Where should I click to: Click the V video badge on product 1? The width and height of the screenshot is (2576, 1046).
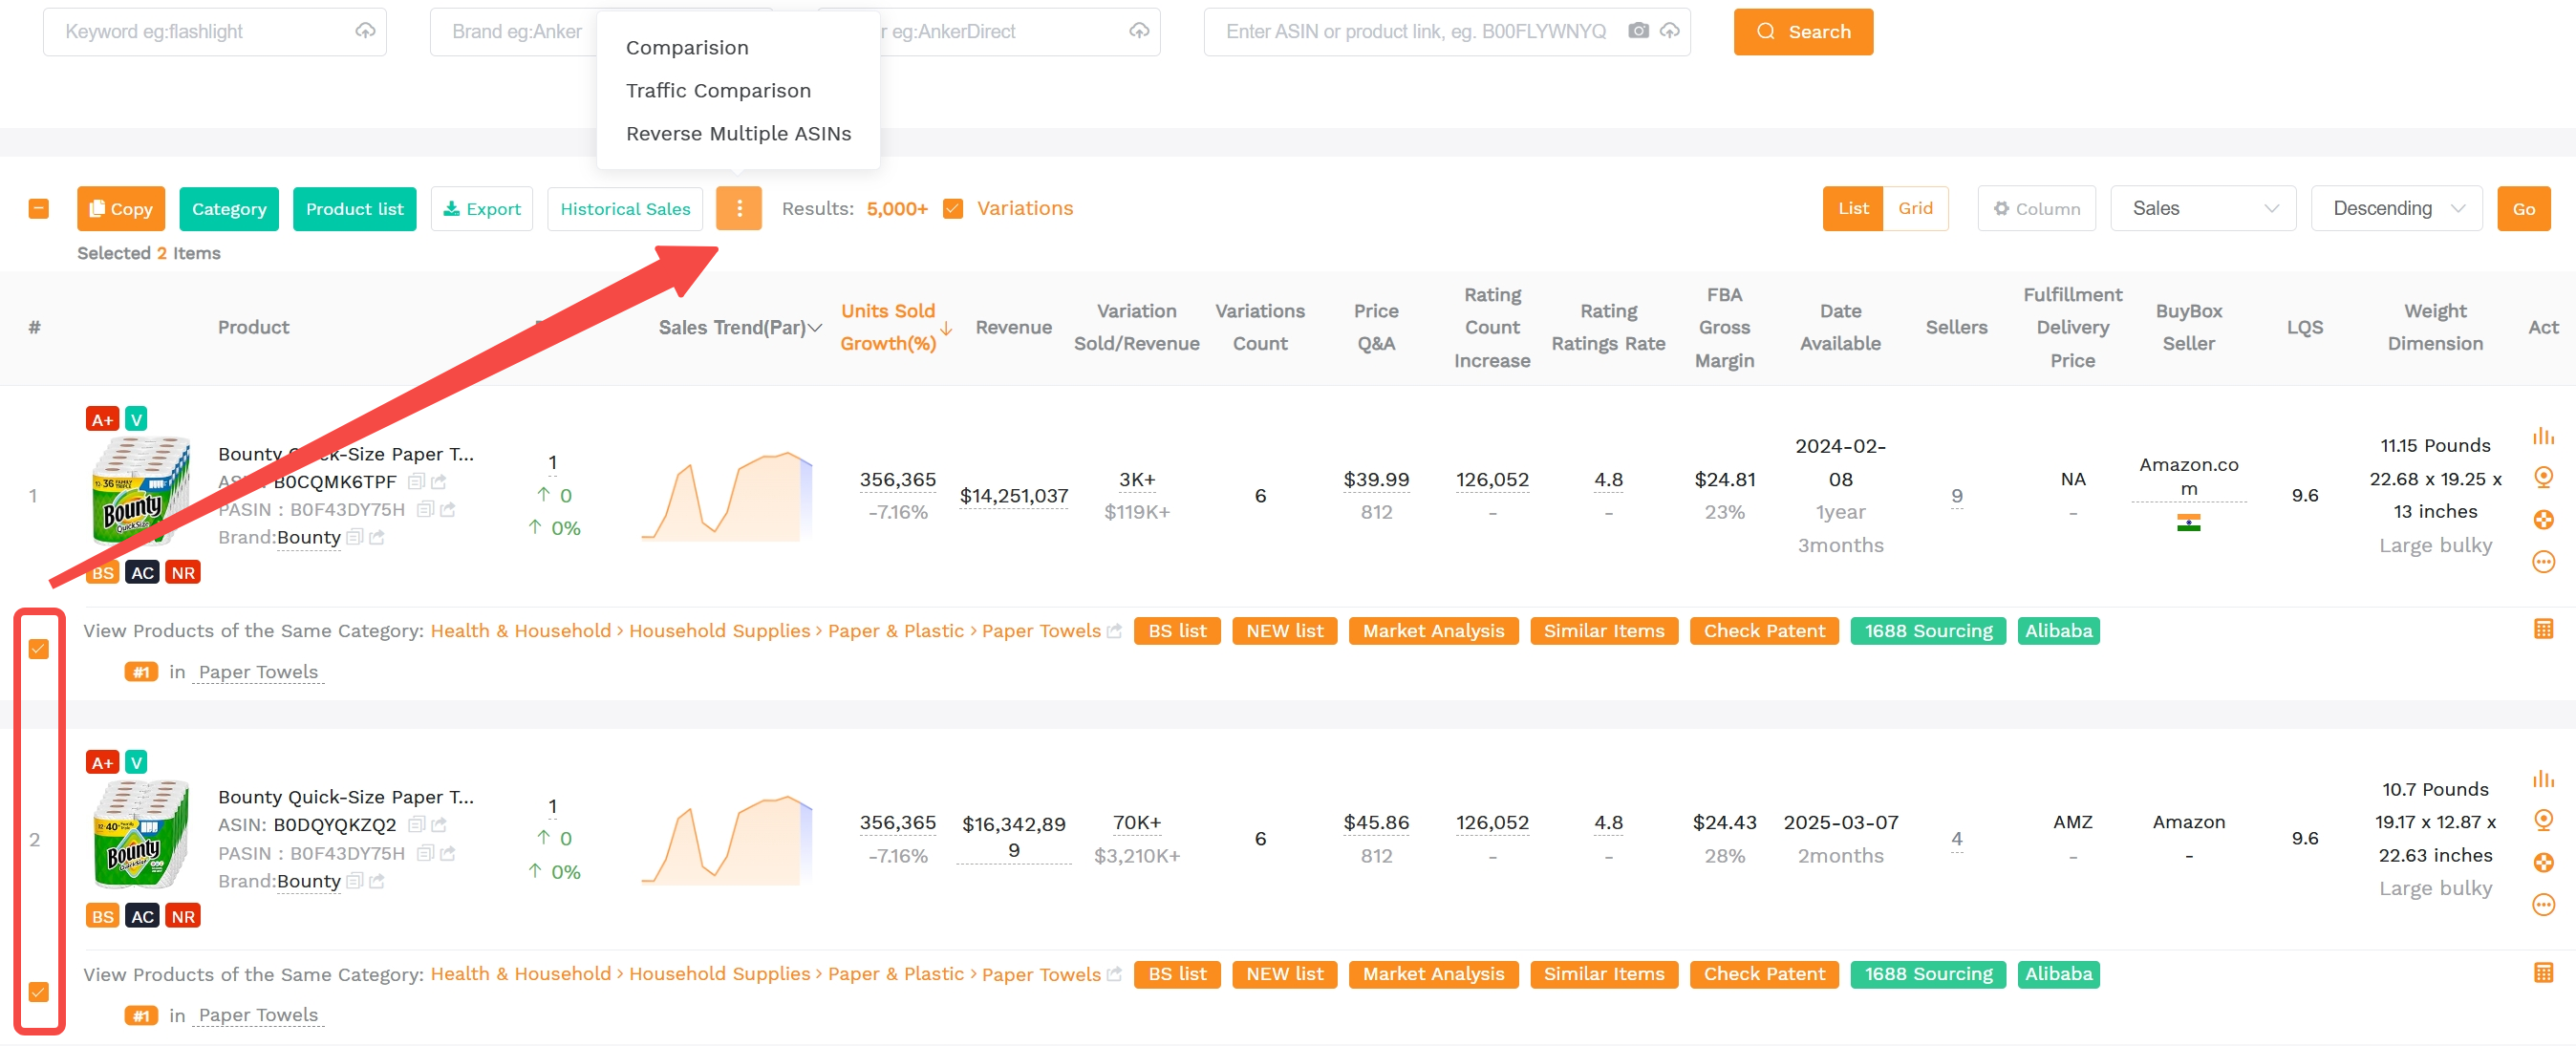pos(136,419)
